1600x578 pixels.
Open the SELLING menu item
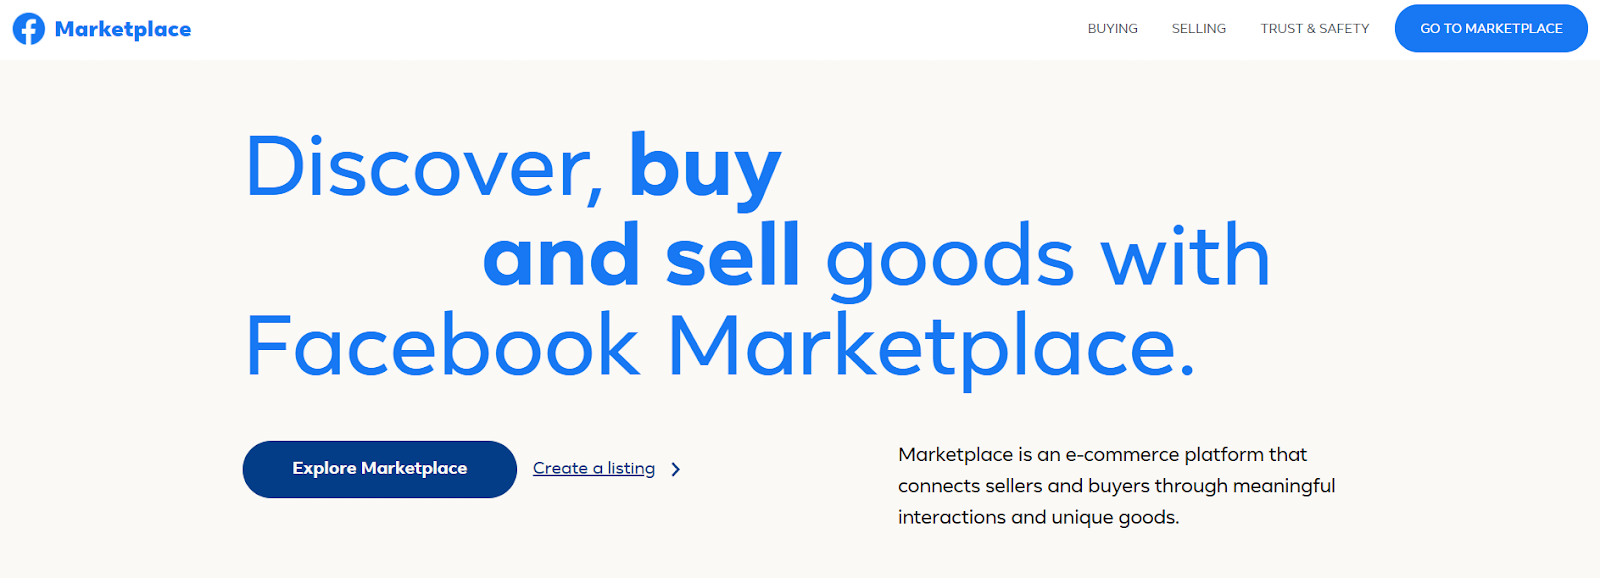click(x=1199, y=28)
